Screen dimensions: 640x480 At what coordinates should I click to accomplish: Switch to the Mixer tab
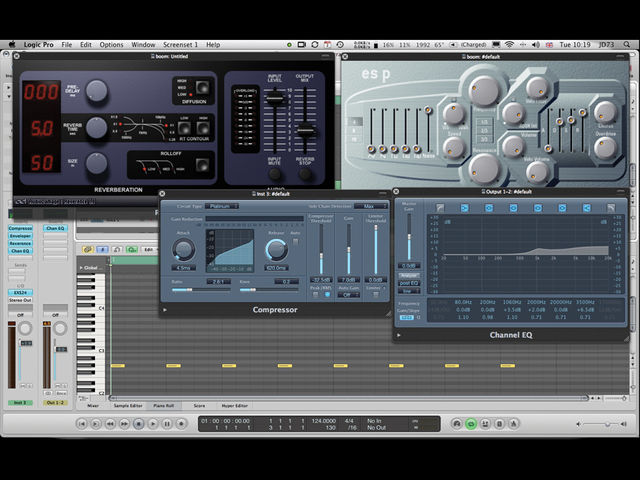coord(93,406)
